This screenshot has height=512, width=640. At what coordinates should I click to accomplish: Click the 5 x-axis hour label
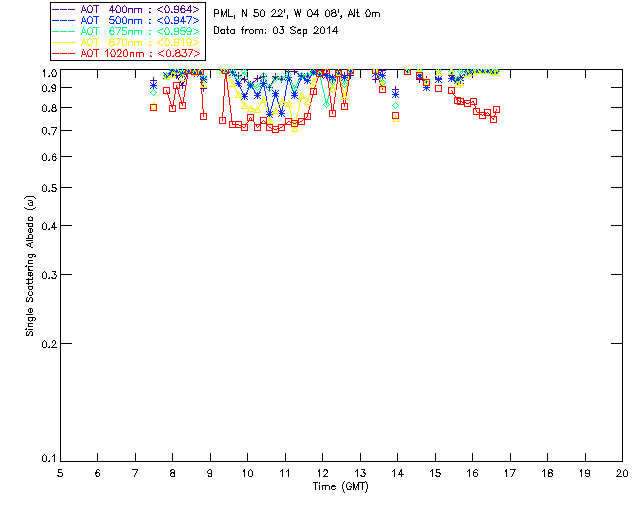[60, 473]
